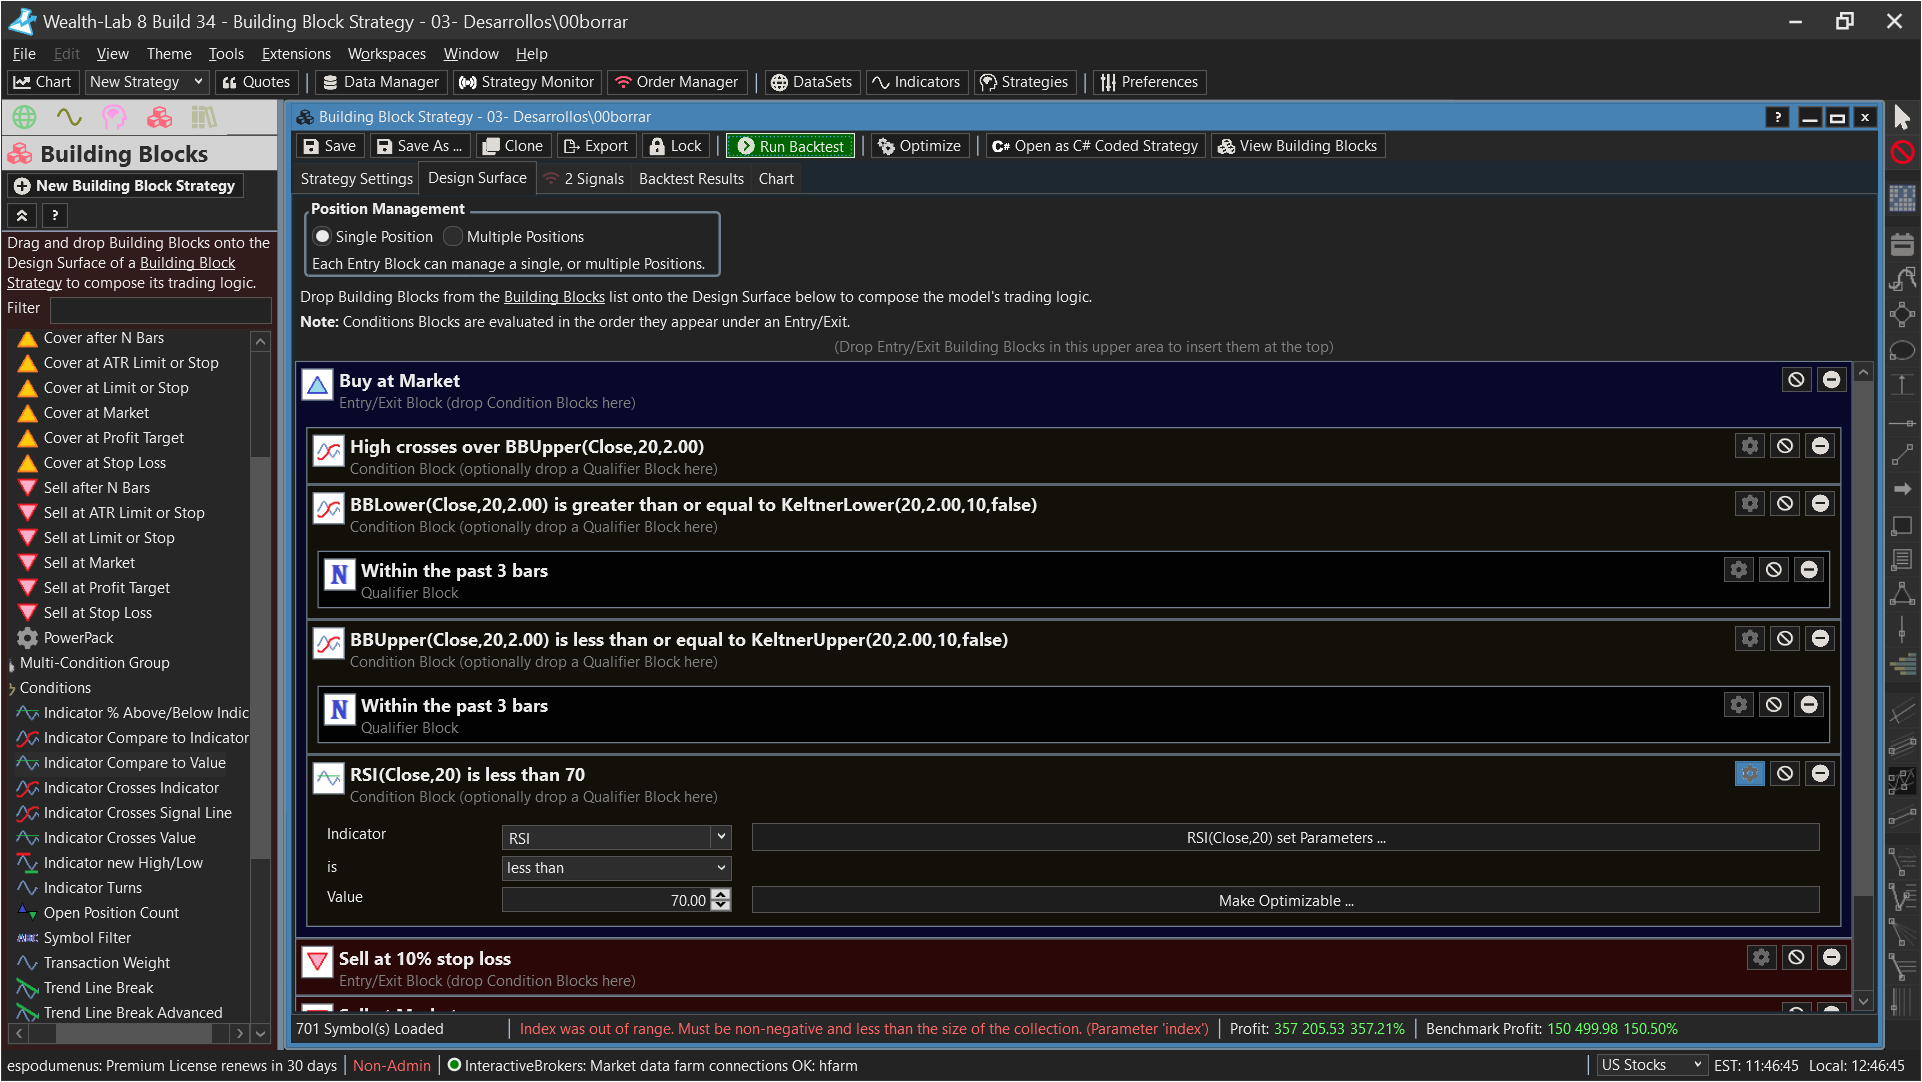The height and width of the screenshot is (1082, 1922).
Task: Open settings for the Sell at 10% stop loss block
Action: click(1761, 958)
